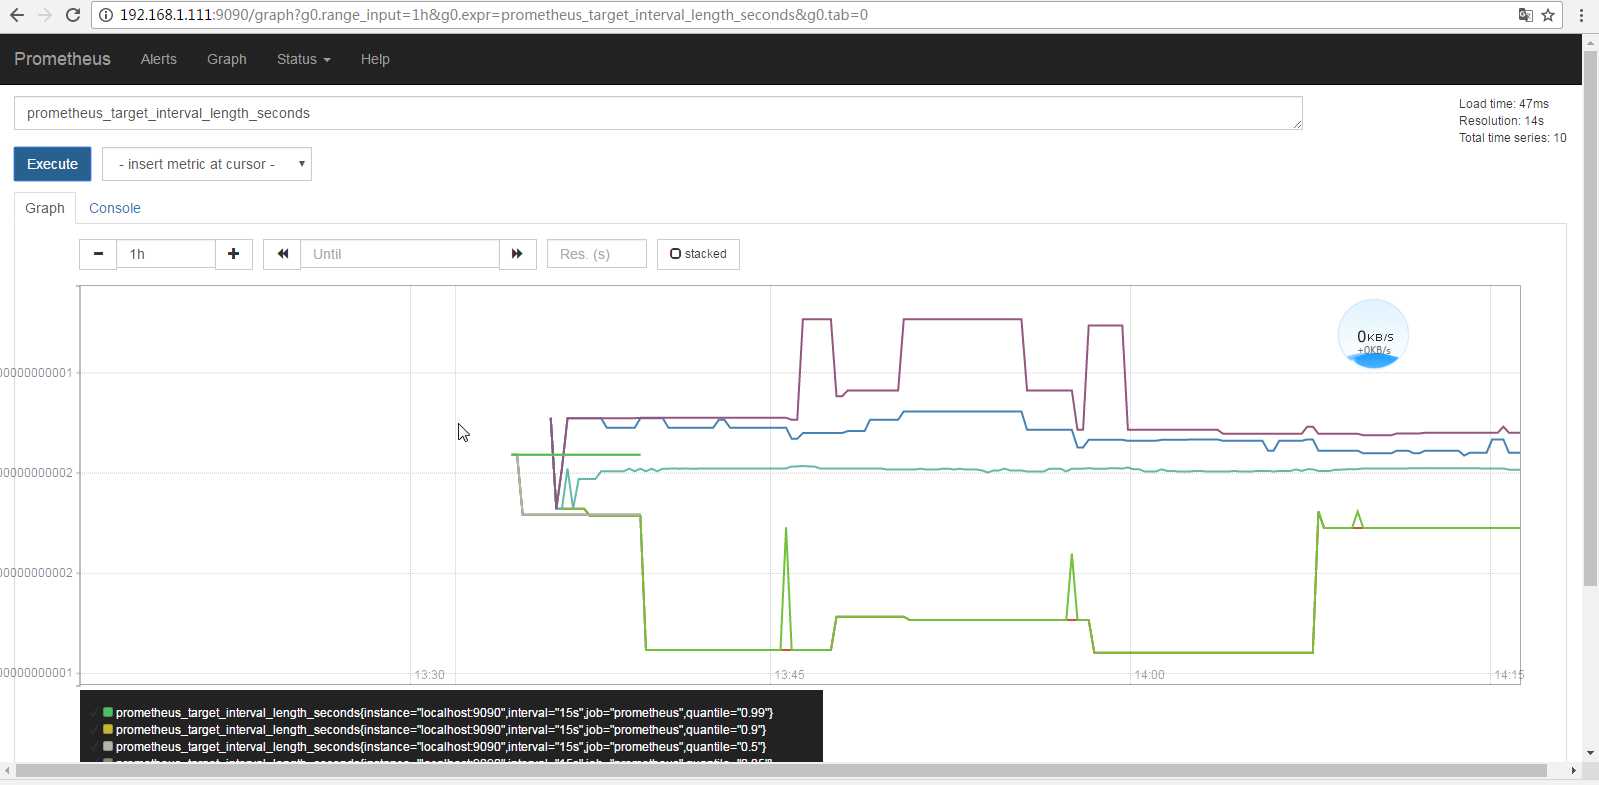Reload the page with the refresh icon
This screenshot has width=1599, height=785.
[72, 15]
